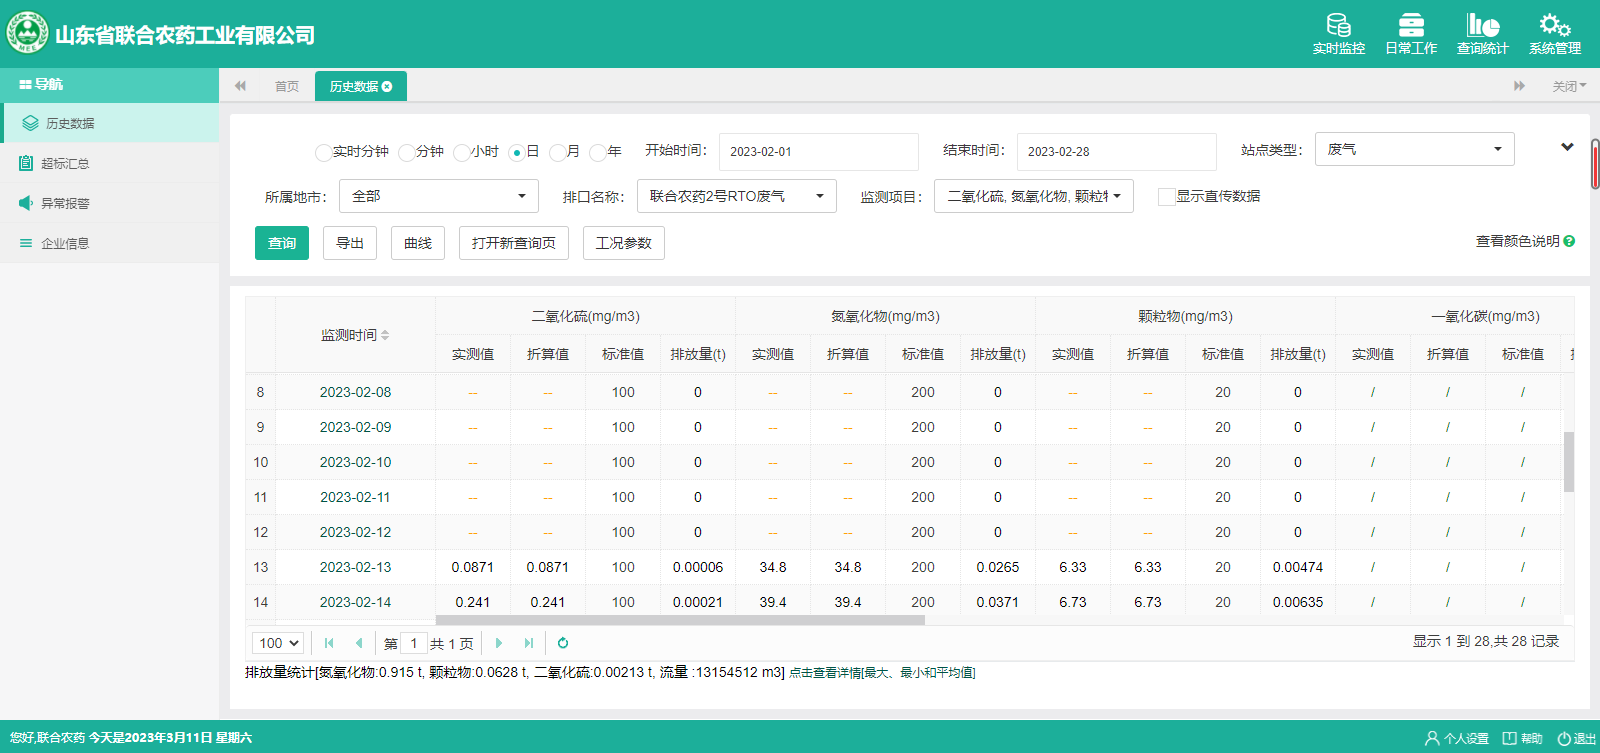Click 点击查看详情 emission statistics link
The height and width of the screenshot is (753, 1600).
coord(882,673)
